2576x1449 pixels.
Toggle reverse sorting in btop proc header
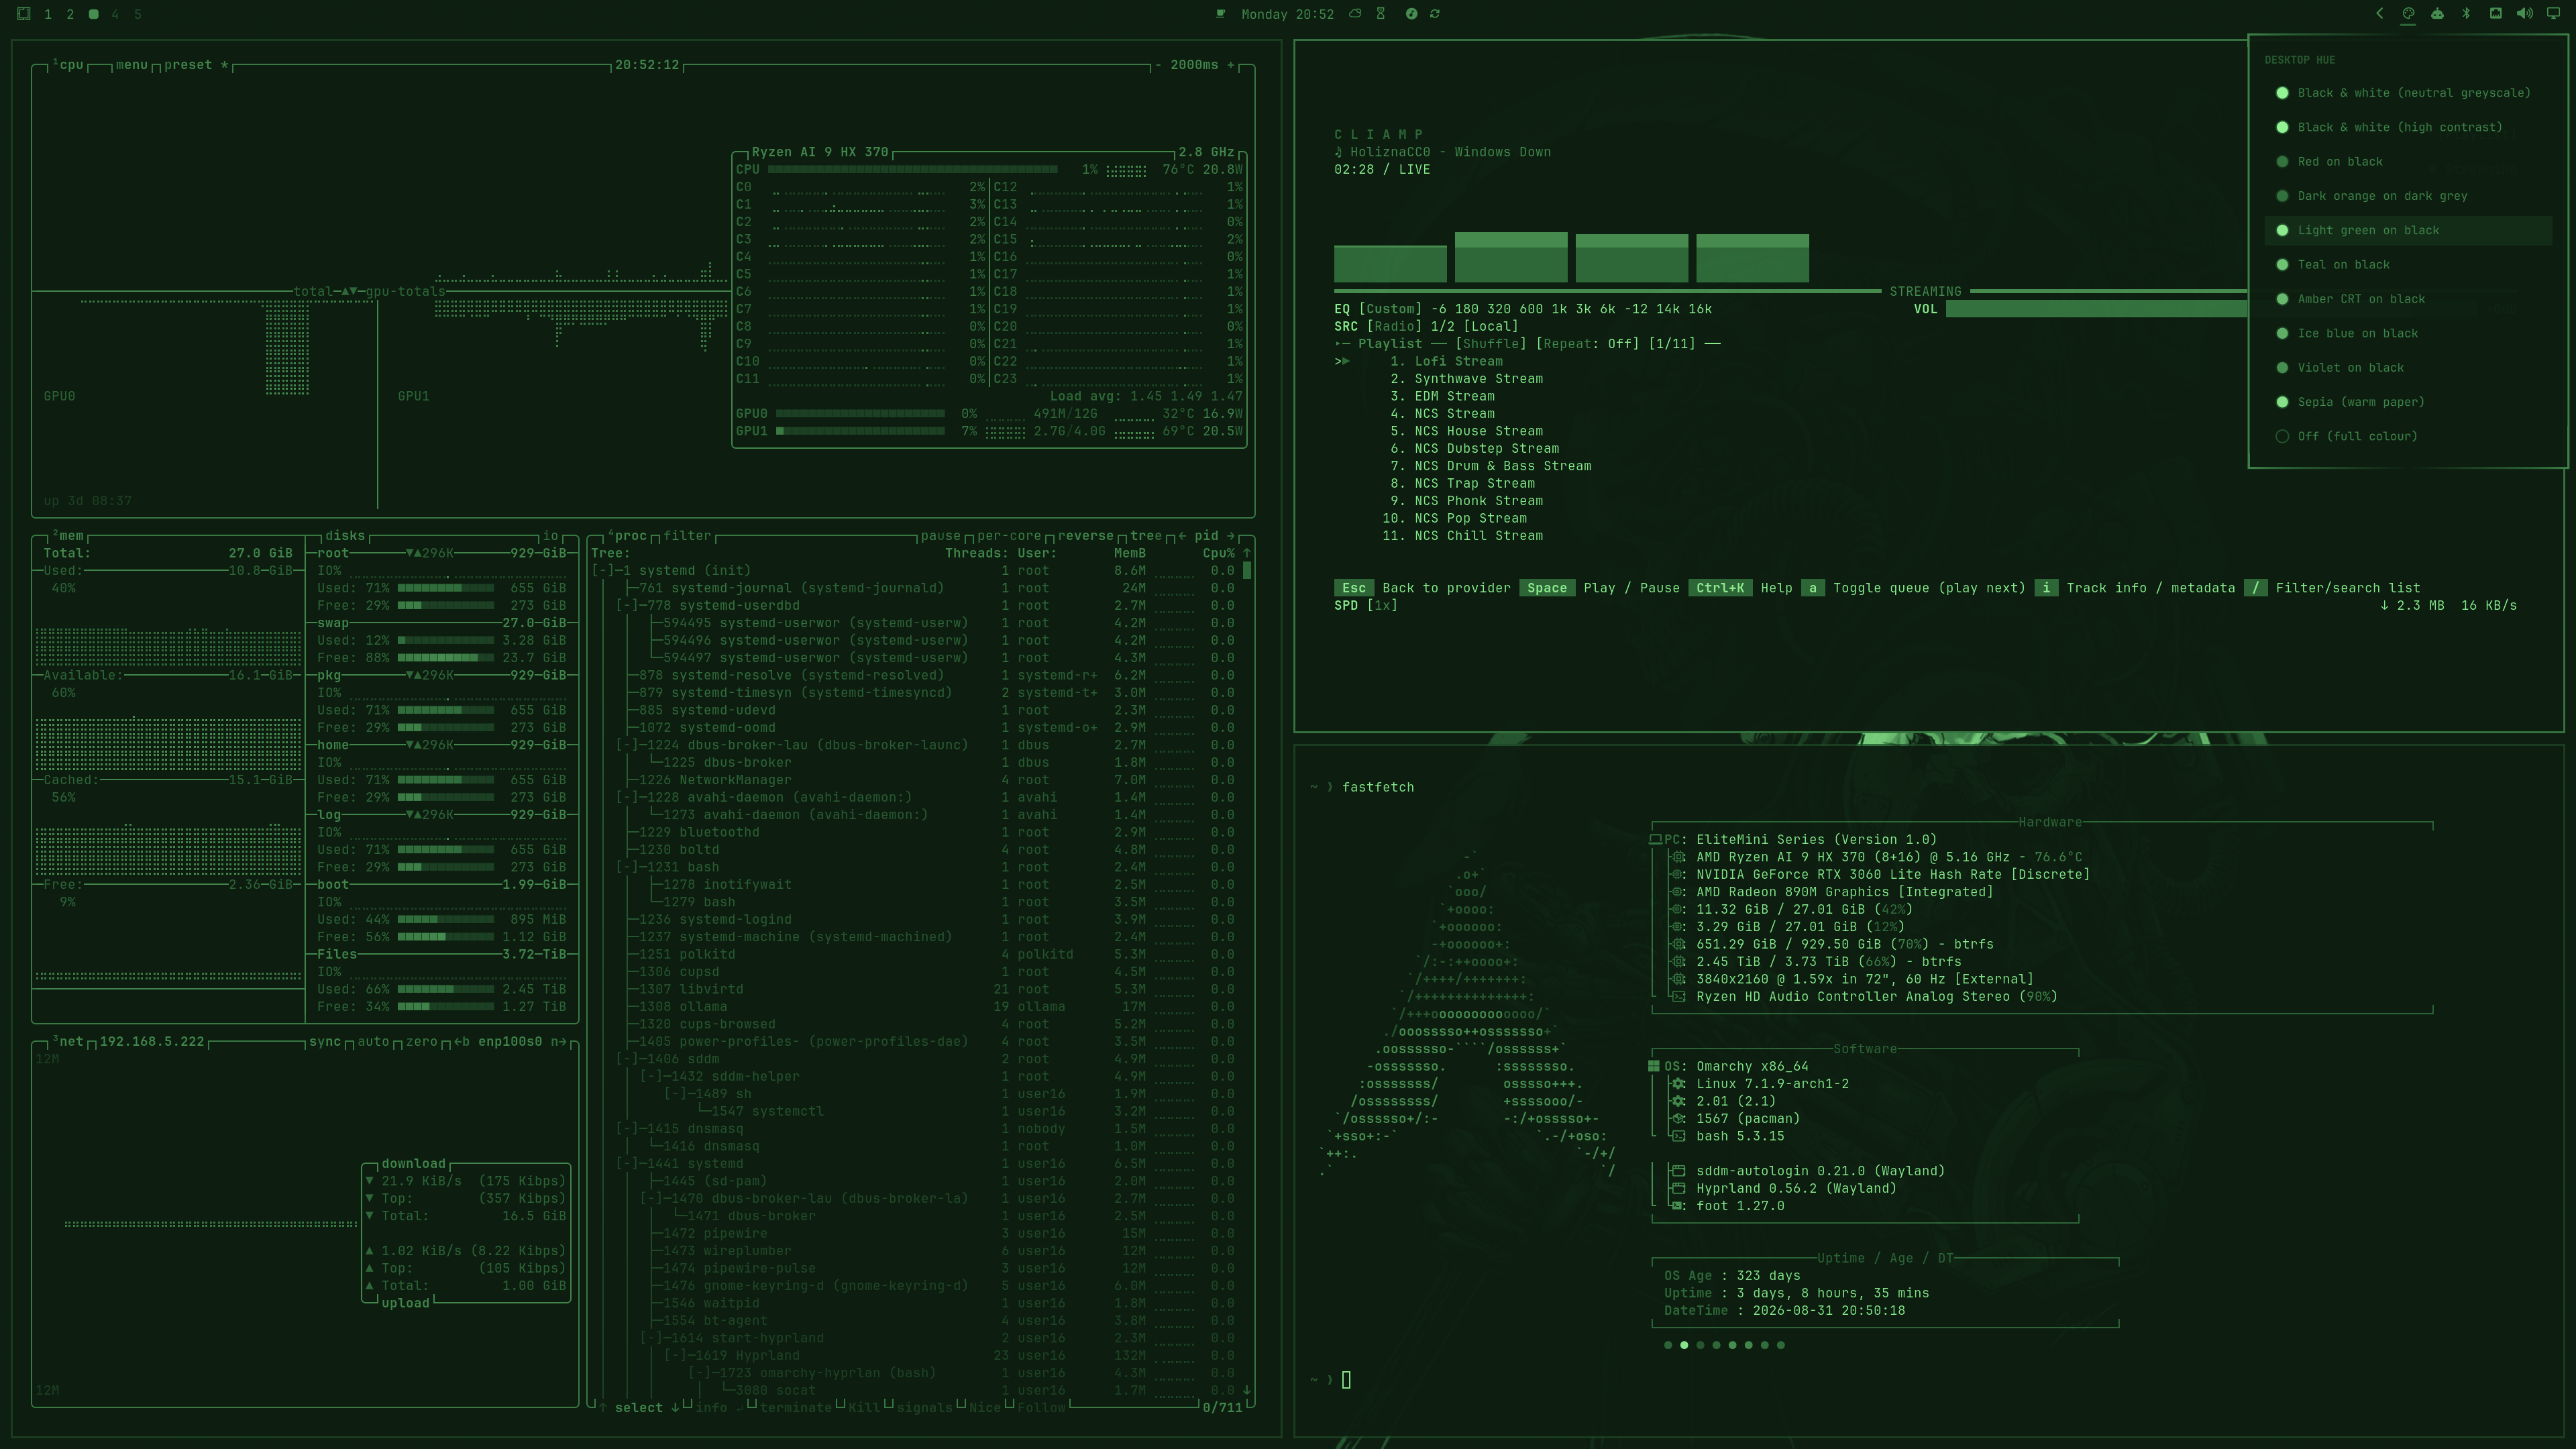click(x=1085, y=537)
